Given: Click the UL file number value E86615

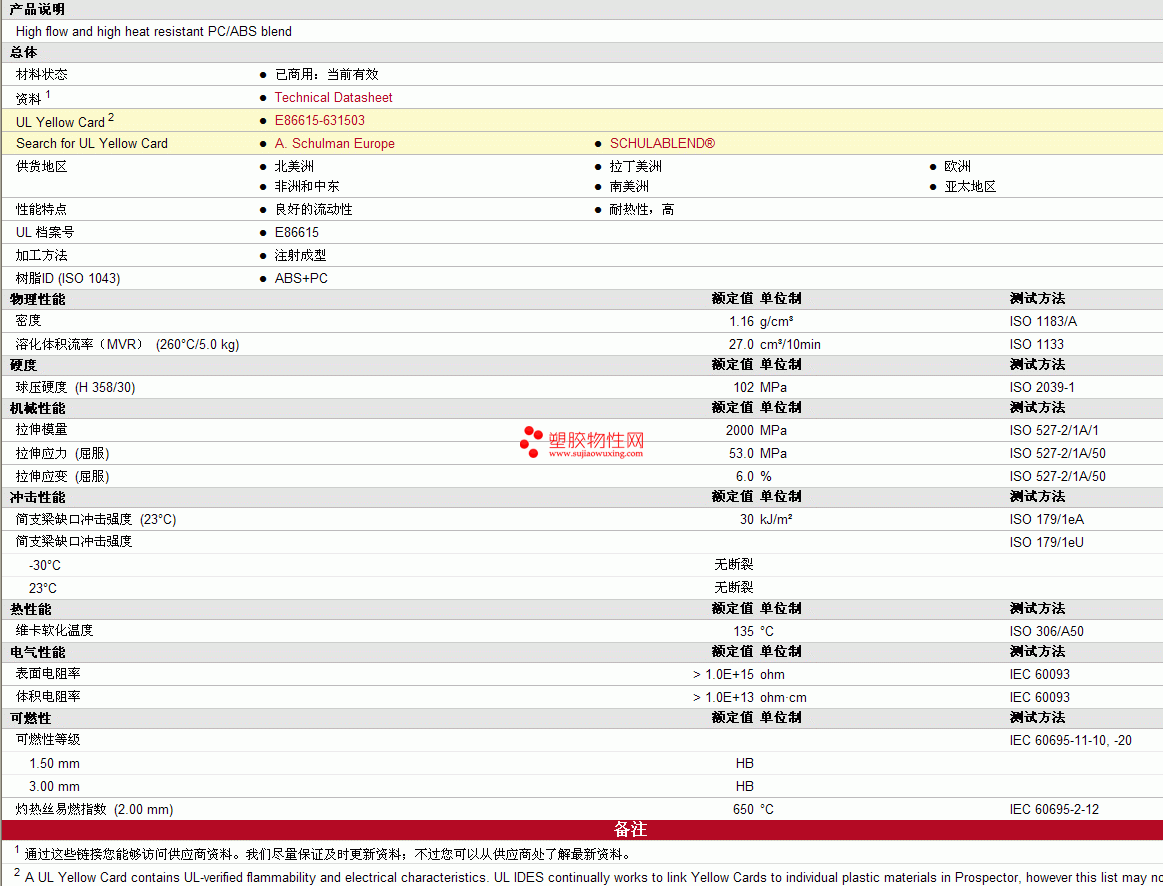Looking at the screenshot, I should [x=297, y=232].
